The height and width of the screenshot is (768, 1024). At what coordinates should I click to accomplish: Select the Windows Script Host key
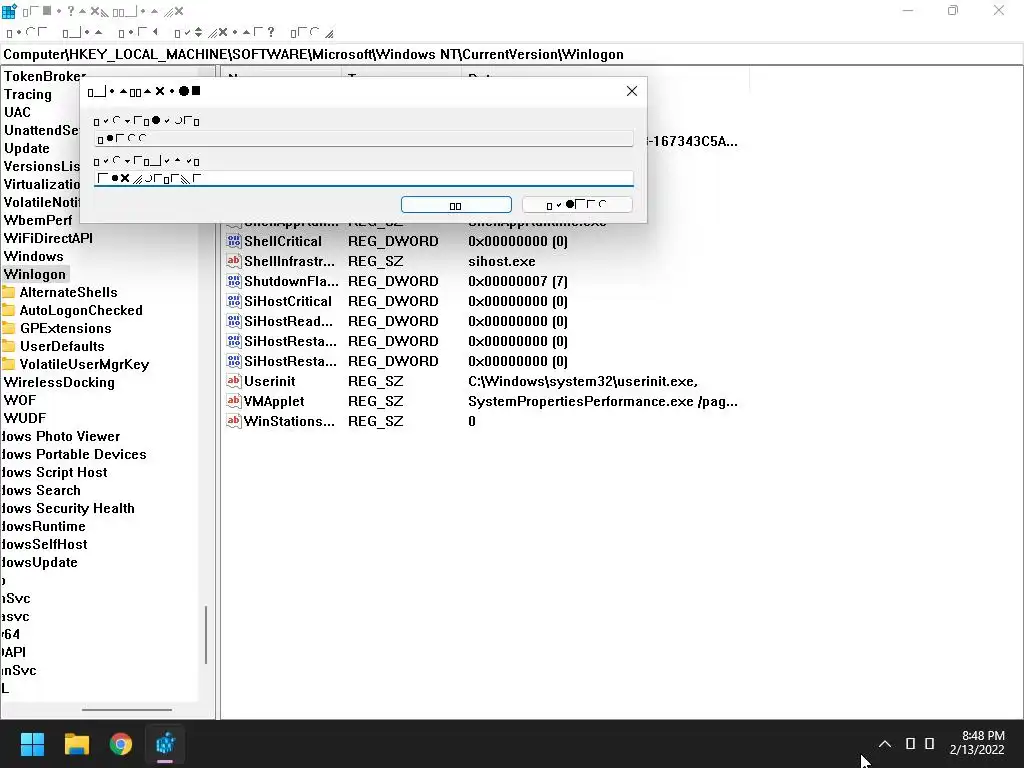click(x=54, y=472)
